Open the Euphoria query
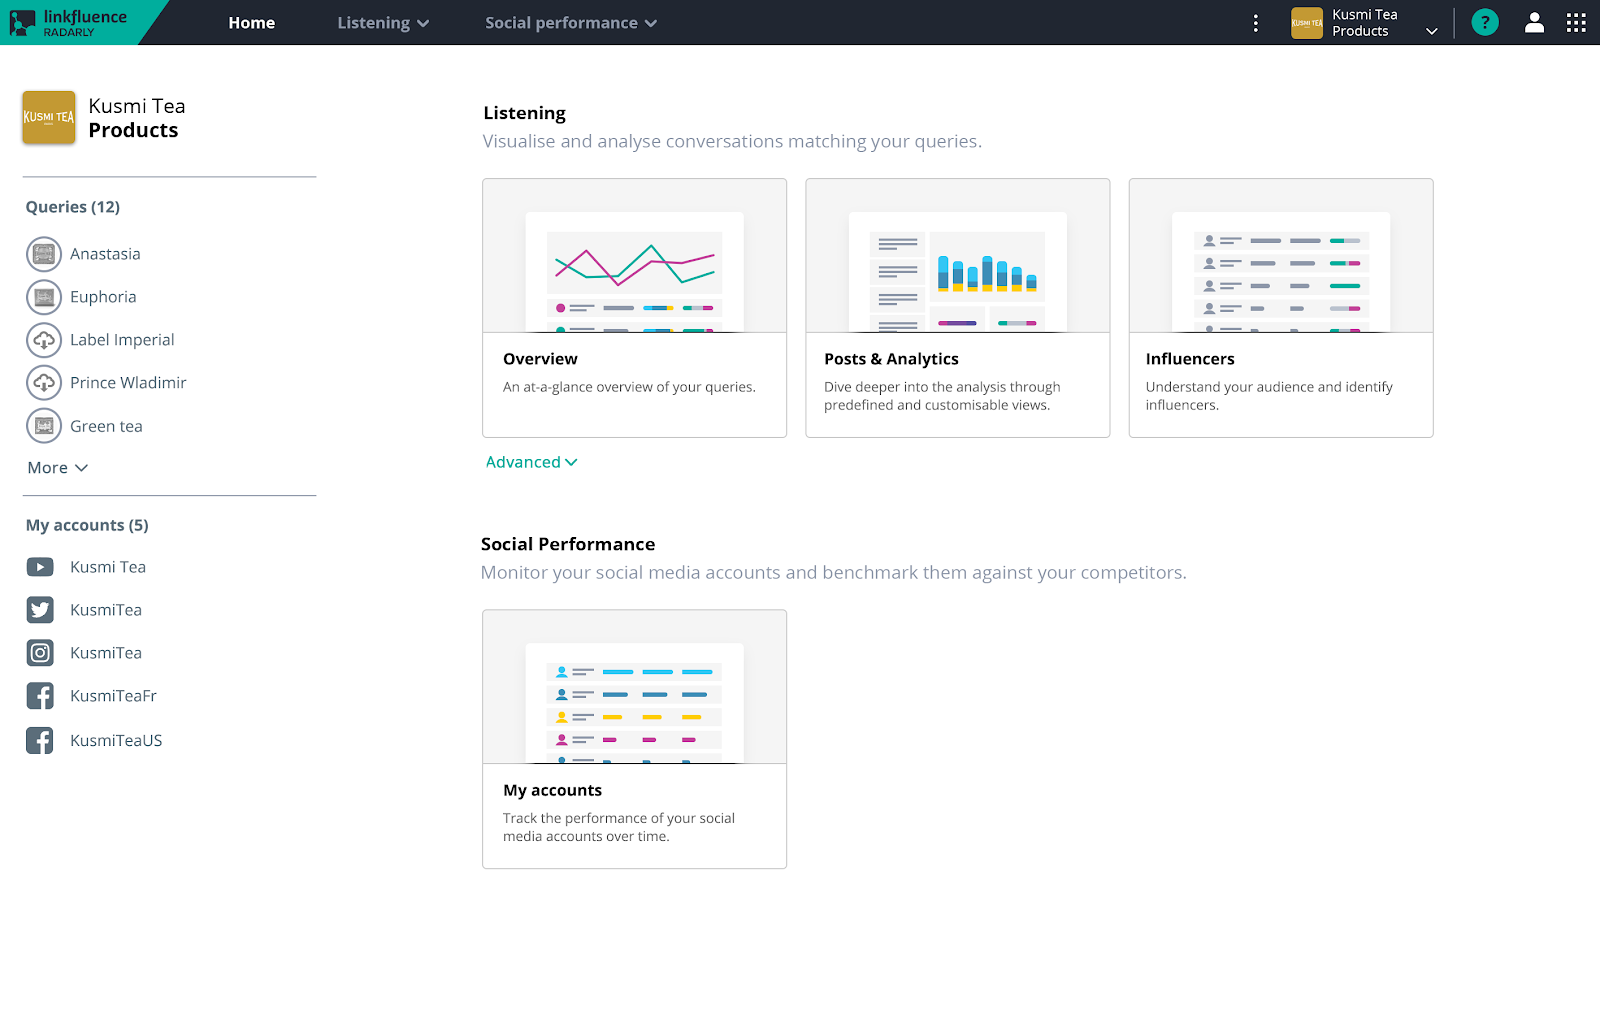The image size is (1600, 1023). coord(103,297)
